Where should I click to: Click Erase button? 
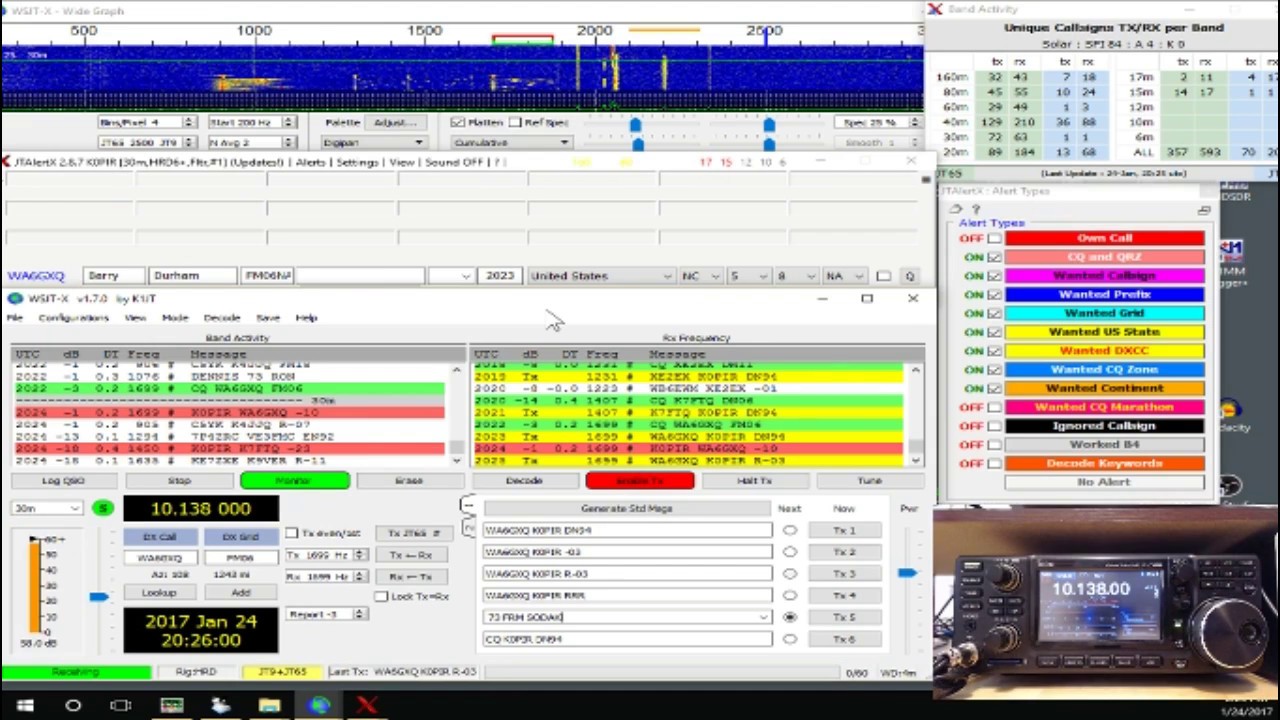[x=408, y=481]
